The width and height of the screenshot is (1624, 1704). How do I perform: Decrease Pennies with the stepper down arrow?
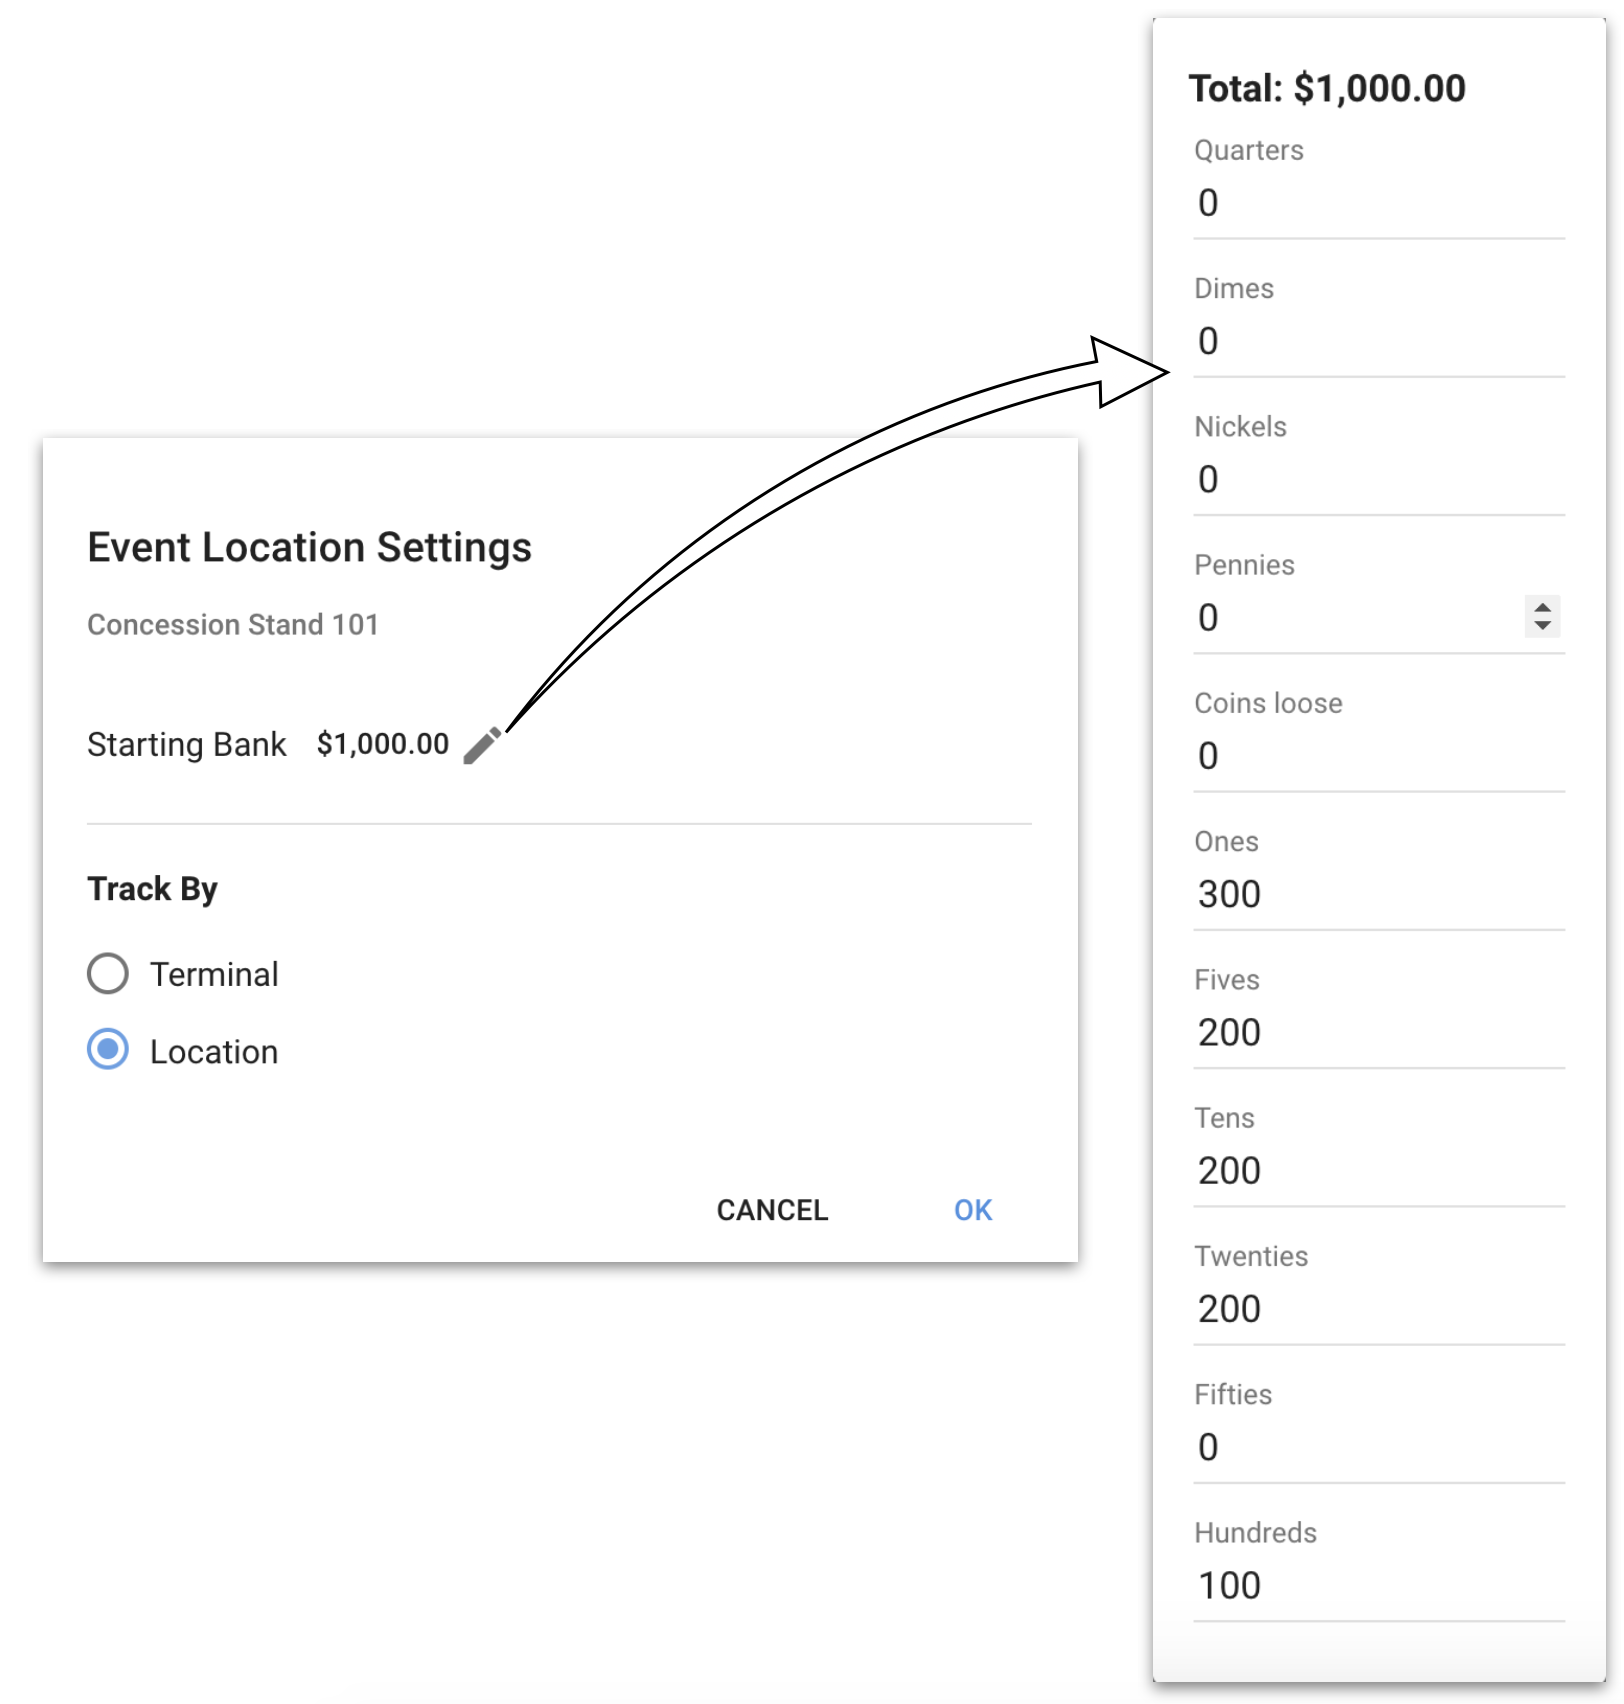(1543, 625)
